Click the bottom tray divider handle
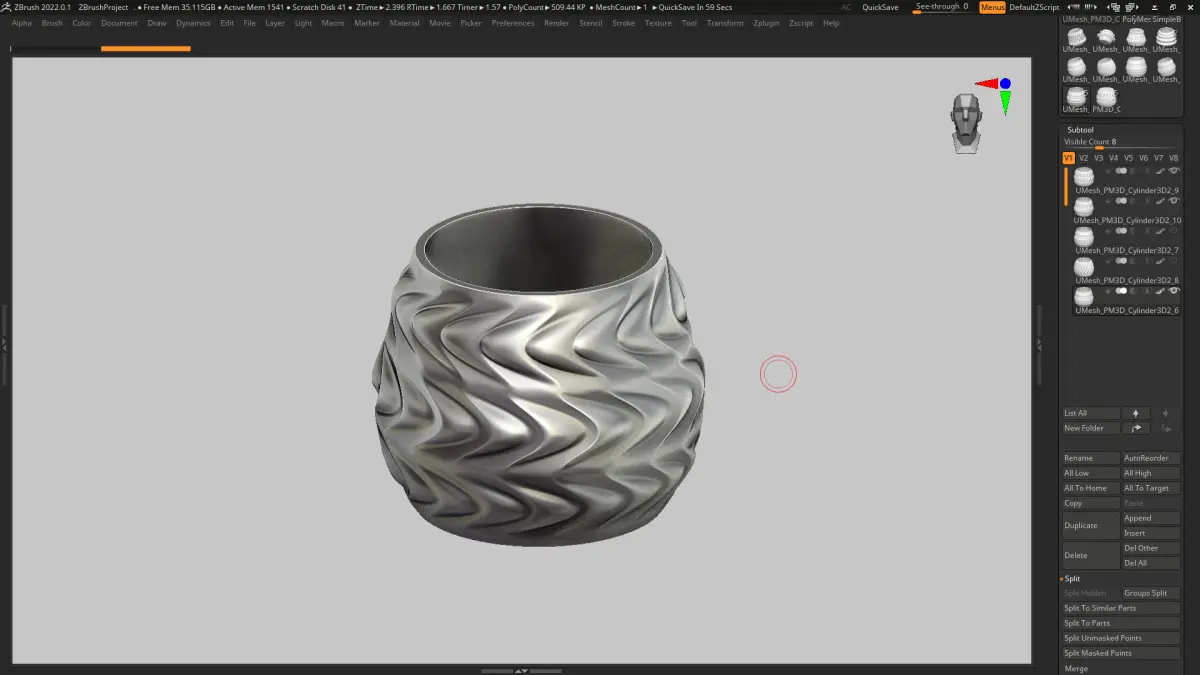 coord(522,670)
